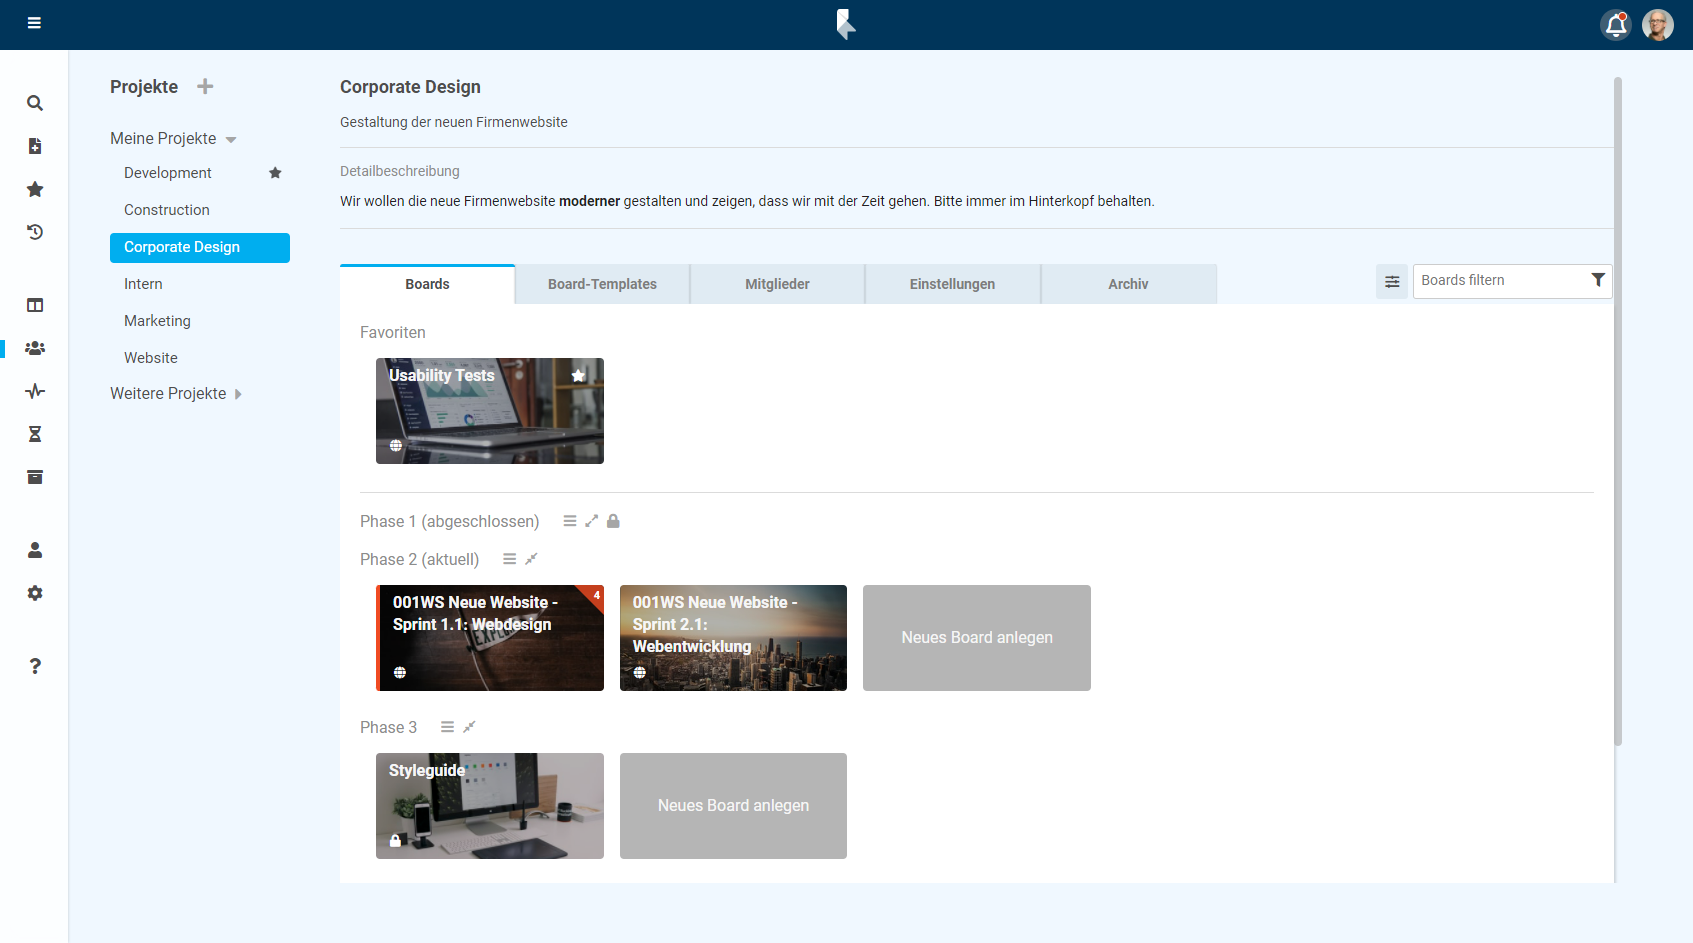Viewport: 1693px width, 943px height.
Task: Select the Marketing project
Action: (157, 321)
